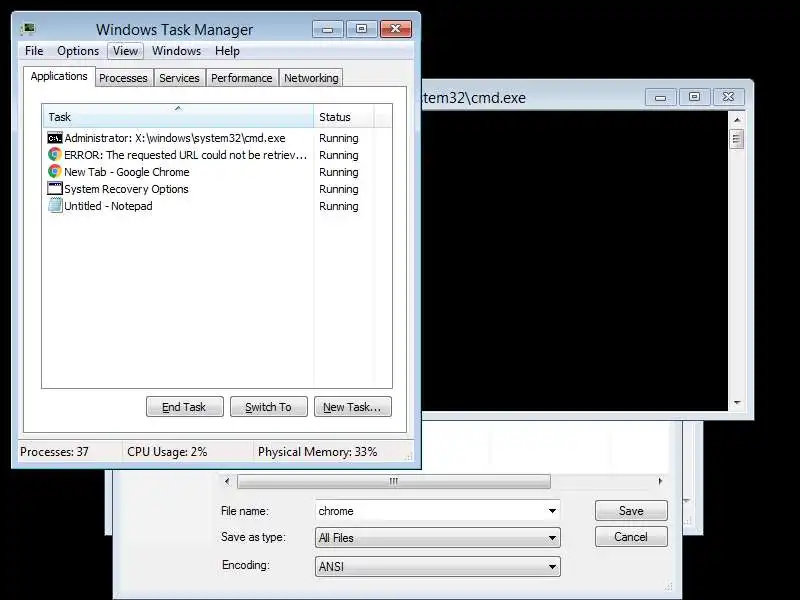Click Cancel in the save dialog
This screenshot has height=600, width=800.
631,537
